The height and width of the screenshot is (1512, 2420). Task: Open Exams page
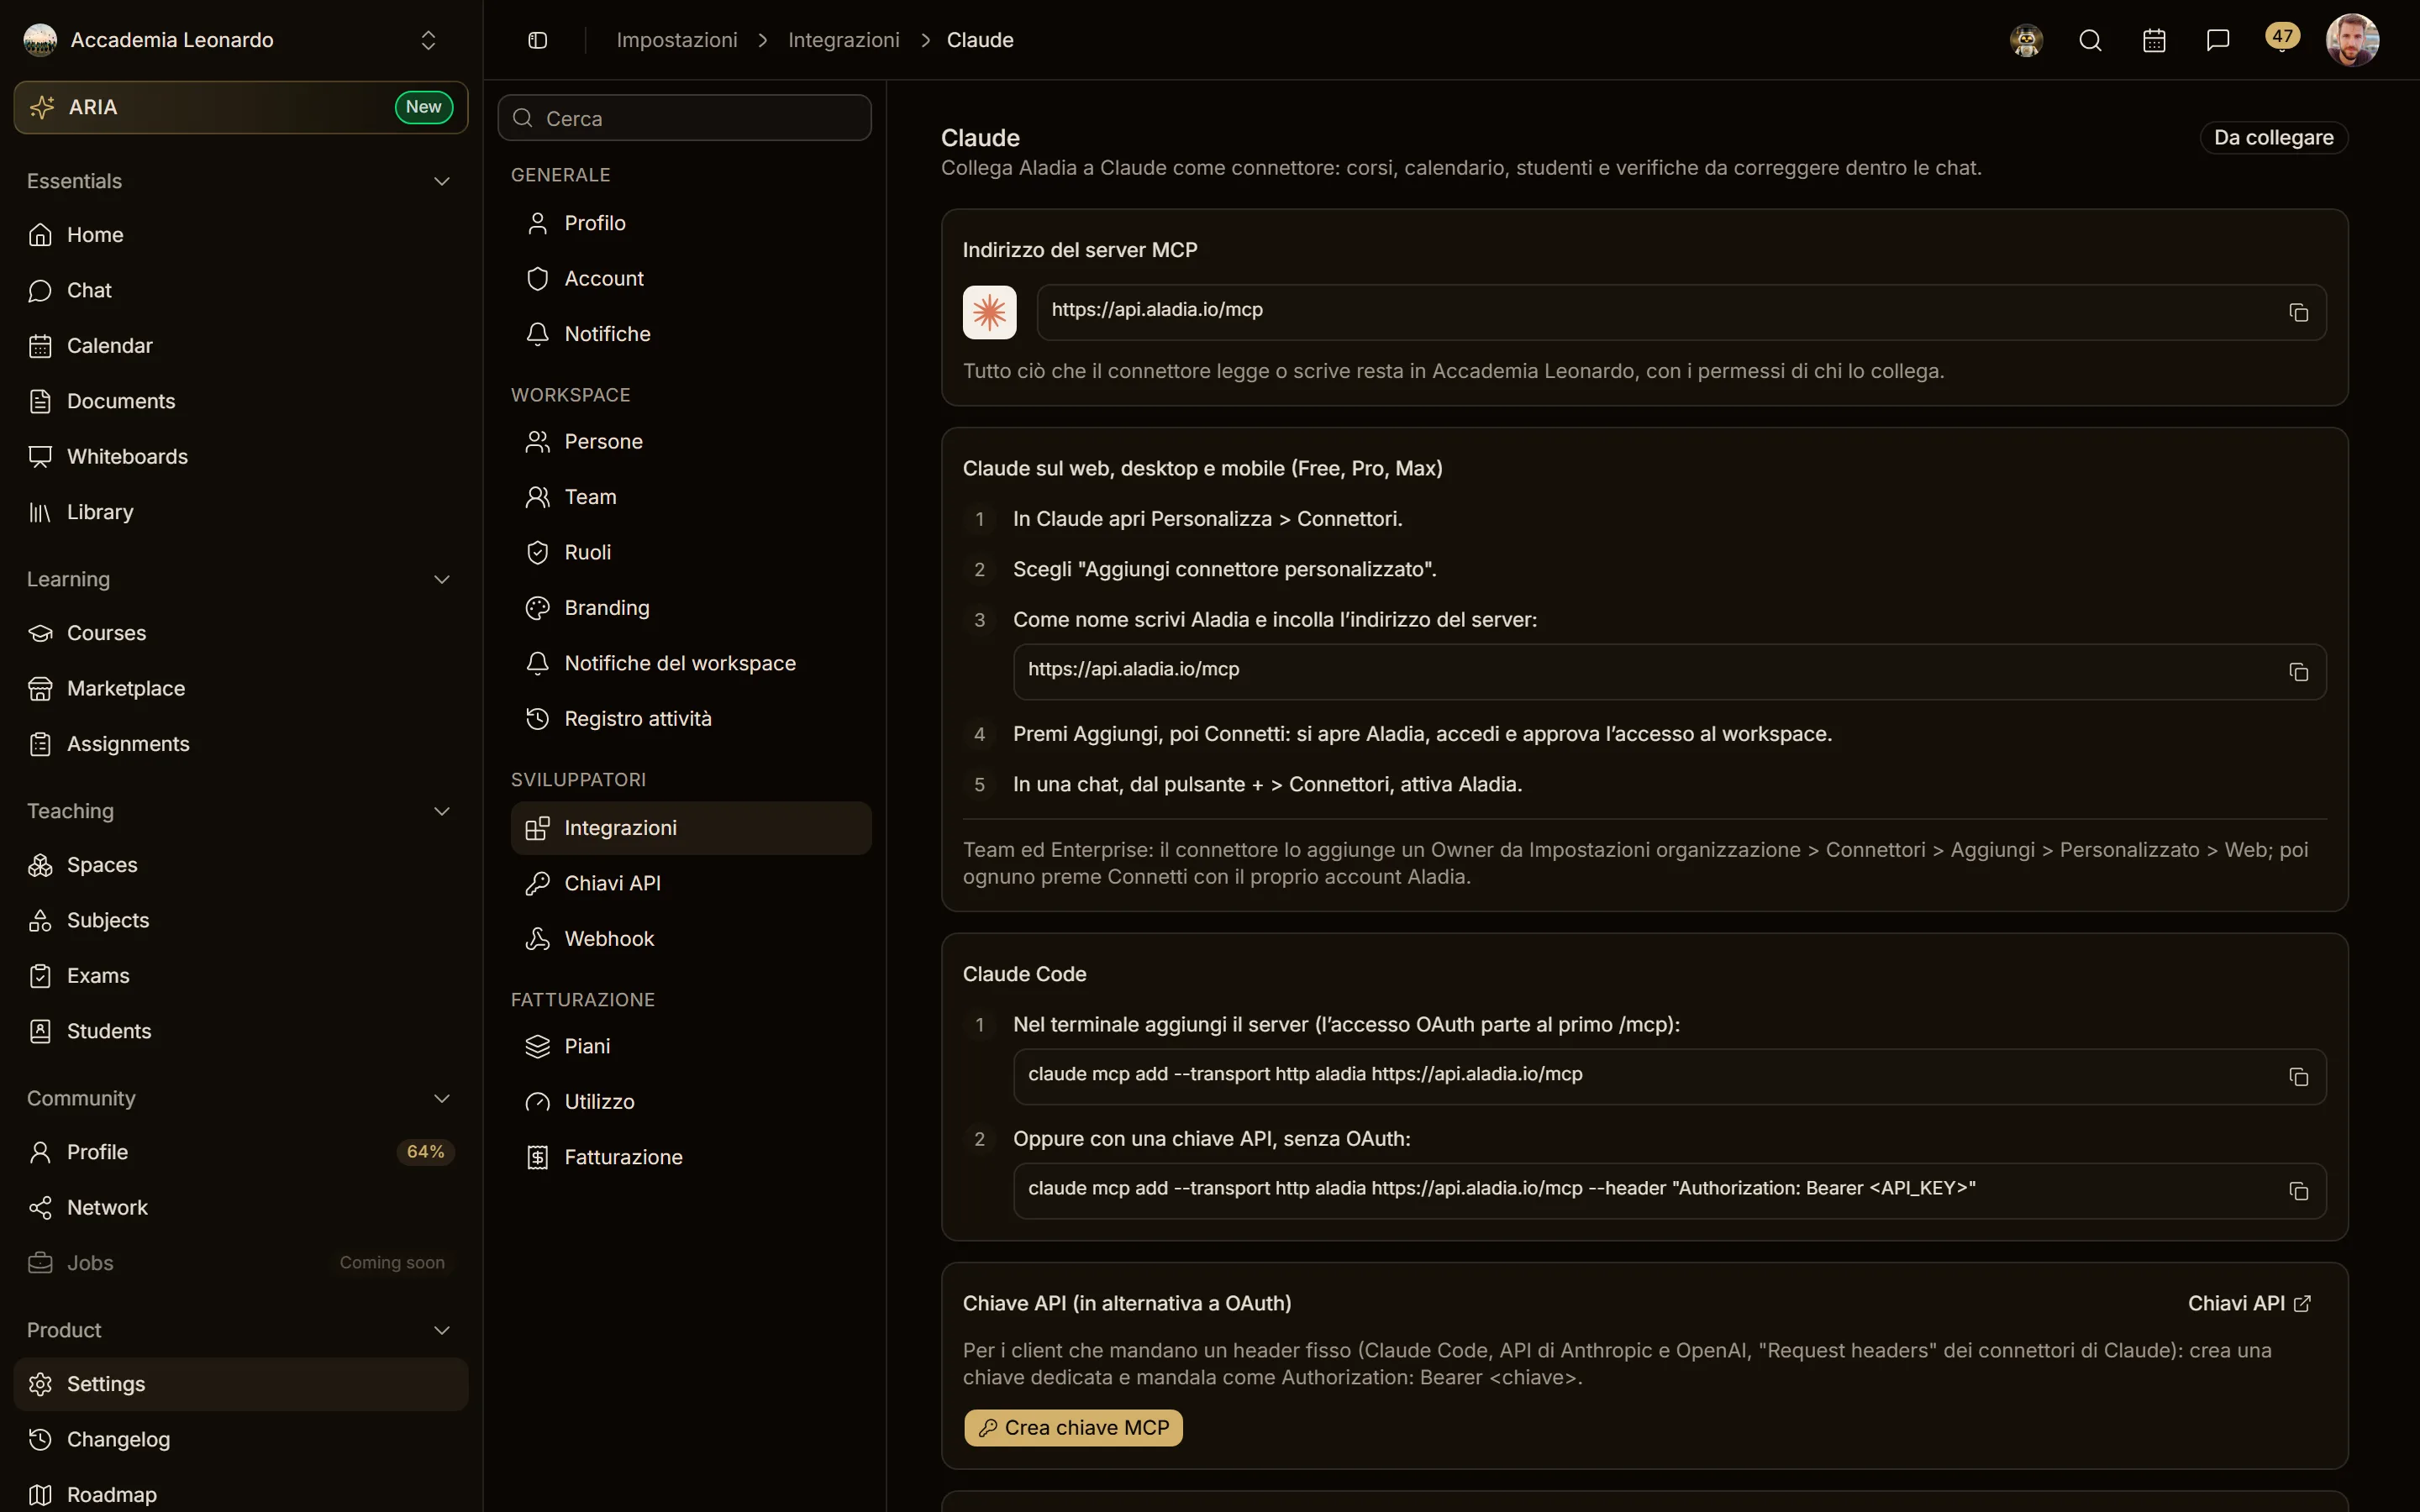(241, 976)
